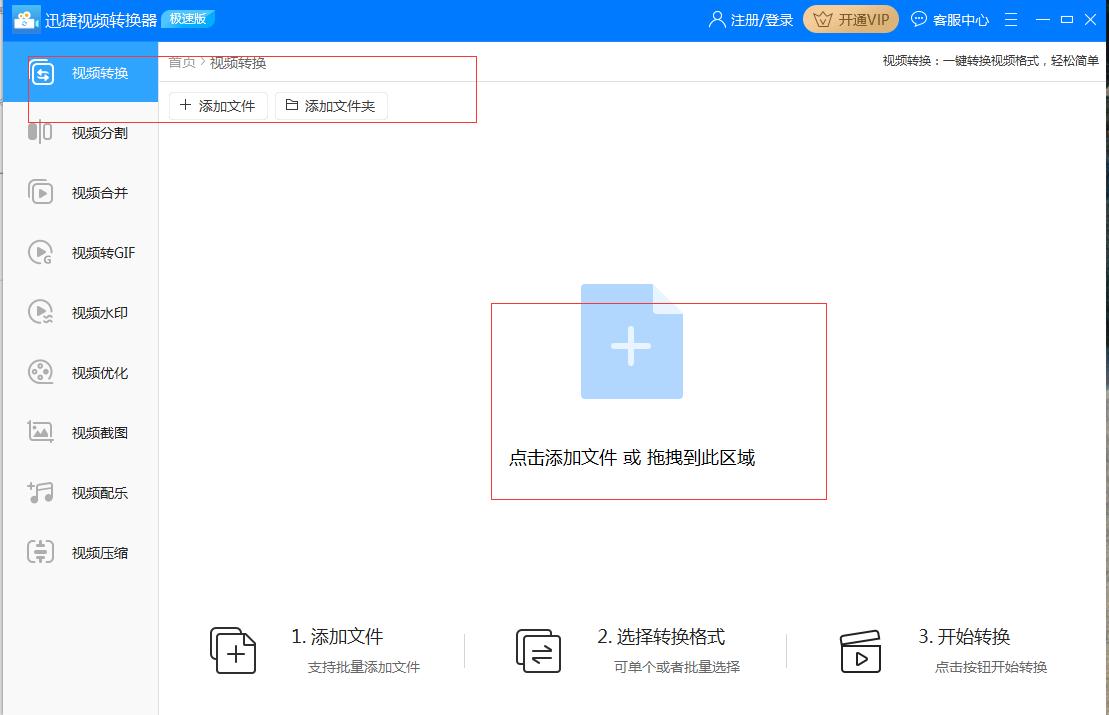Open the 视频压缩 feature
Image resolution: width=1109 pixels, height=715 pixels.
[80, 552]
